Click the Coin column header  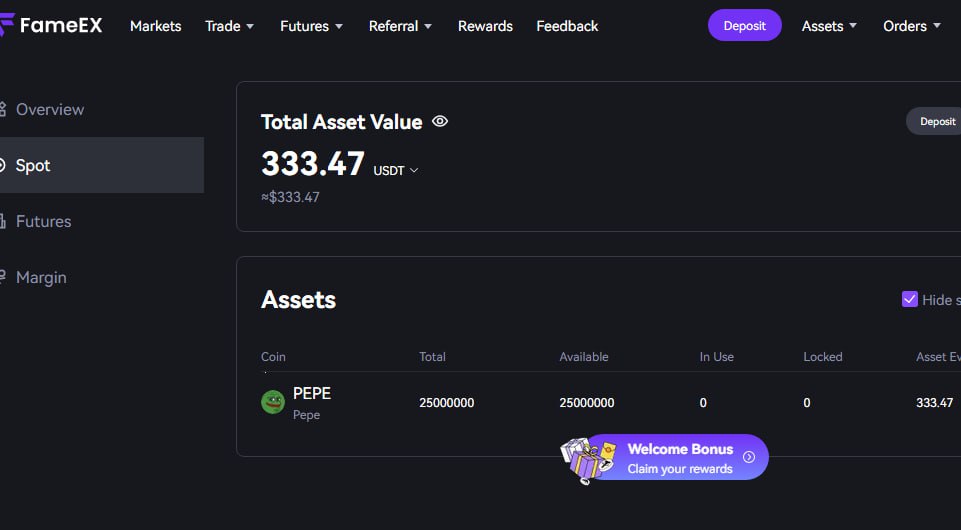[273, 357]
